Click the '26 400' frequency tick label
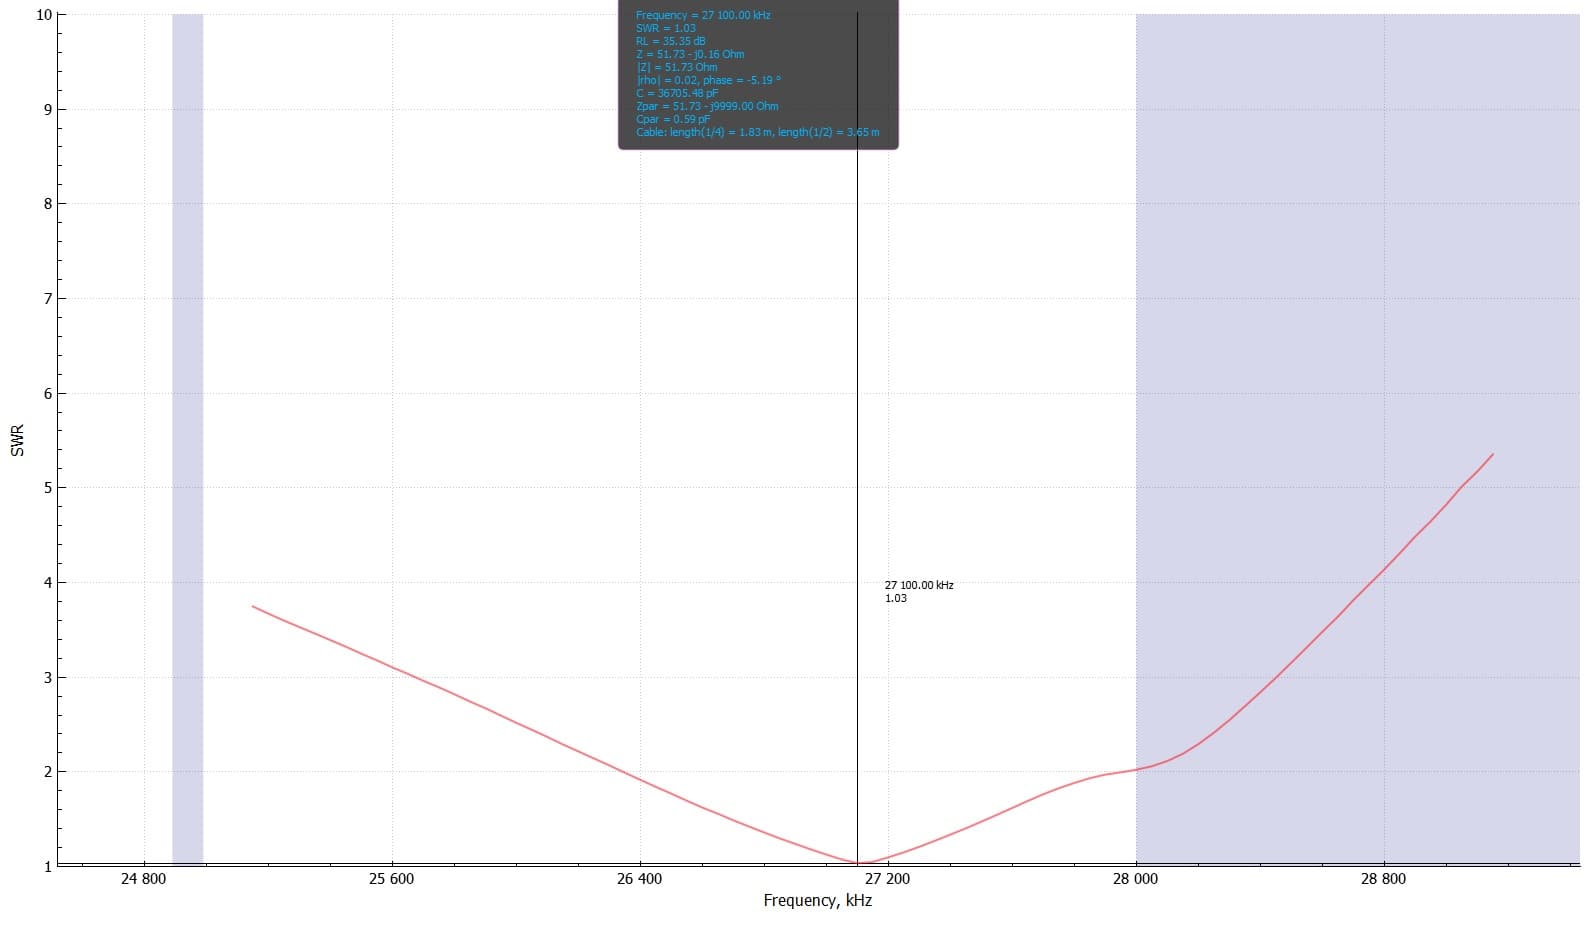Viewport: 1592px width, 927px height. pyautogui.click(x=639, y=879)
